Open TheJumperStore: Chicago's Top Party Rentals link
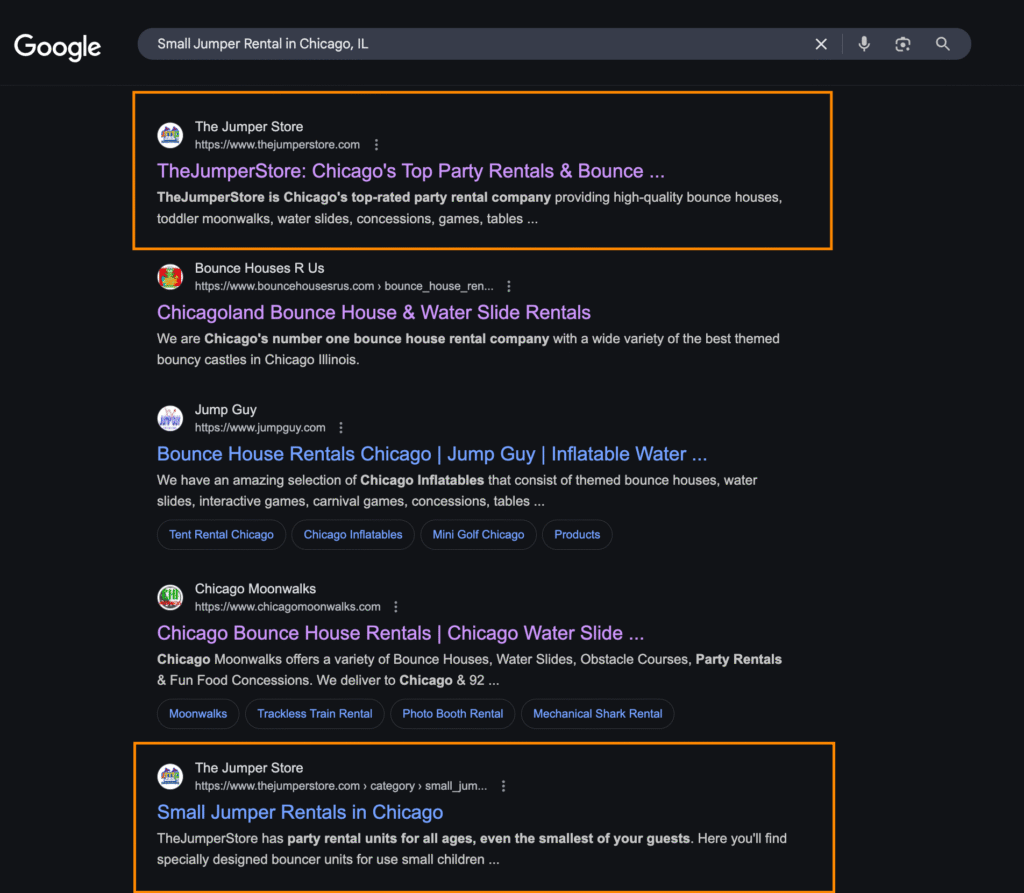The image size is (1024, 893). [411, 171]
